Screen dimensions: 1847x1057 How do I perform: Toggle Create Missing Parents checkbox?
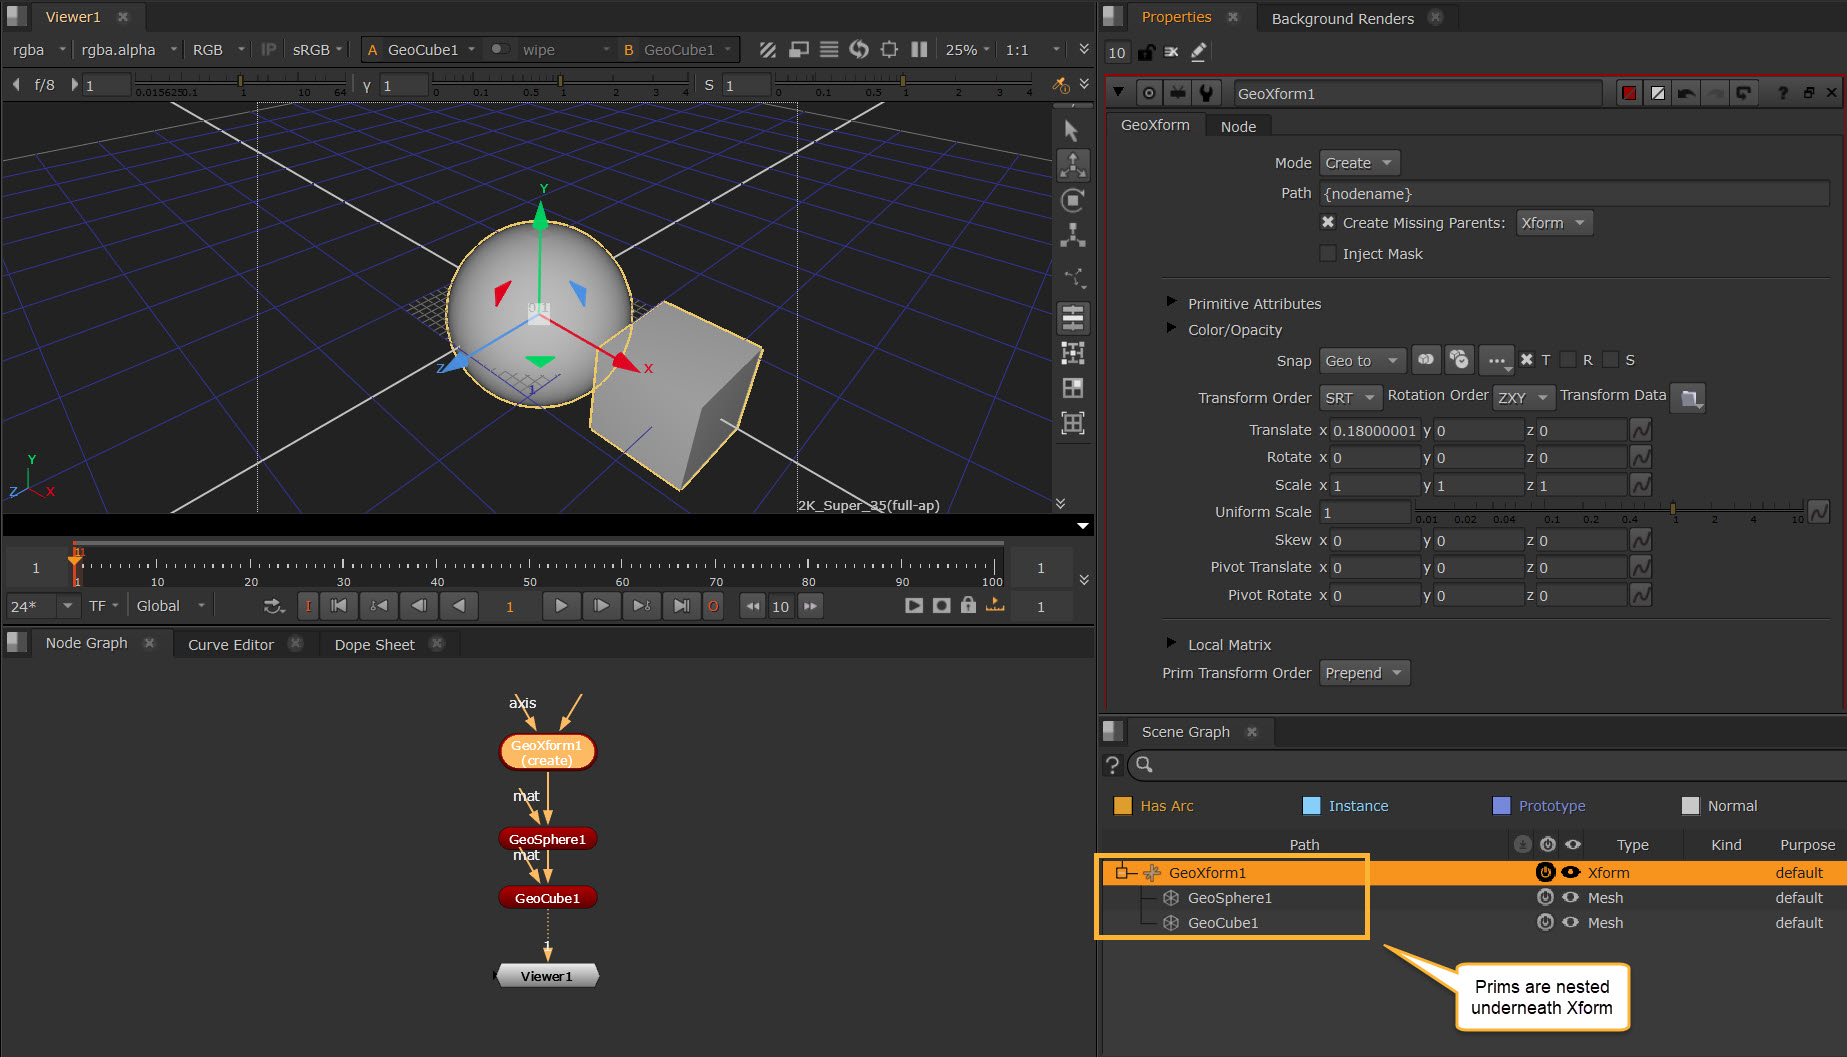(1328, 223)
